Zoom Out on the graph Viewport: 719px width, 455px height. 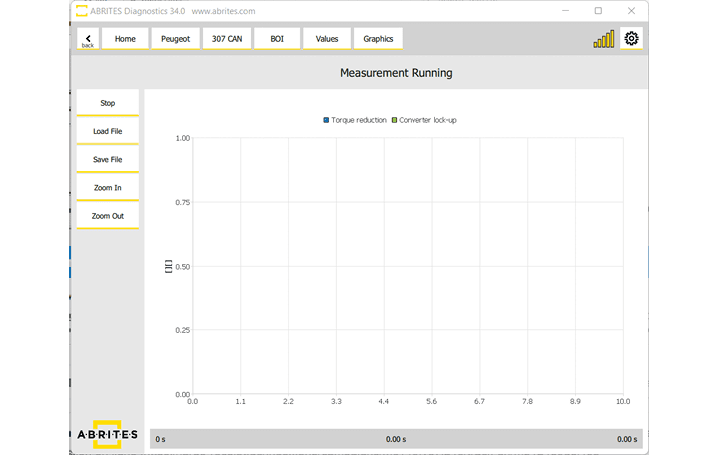click(108, 215)
